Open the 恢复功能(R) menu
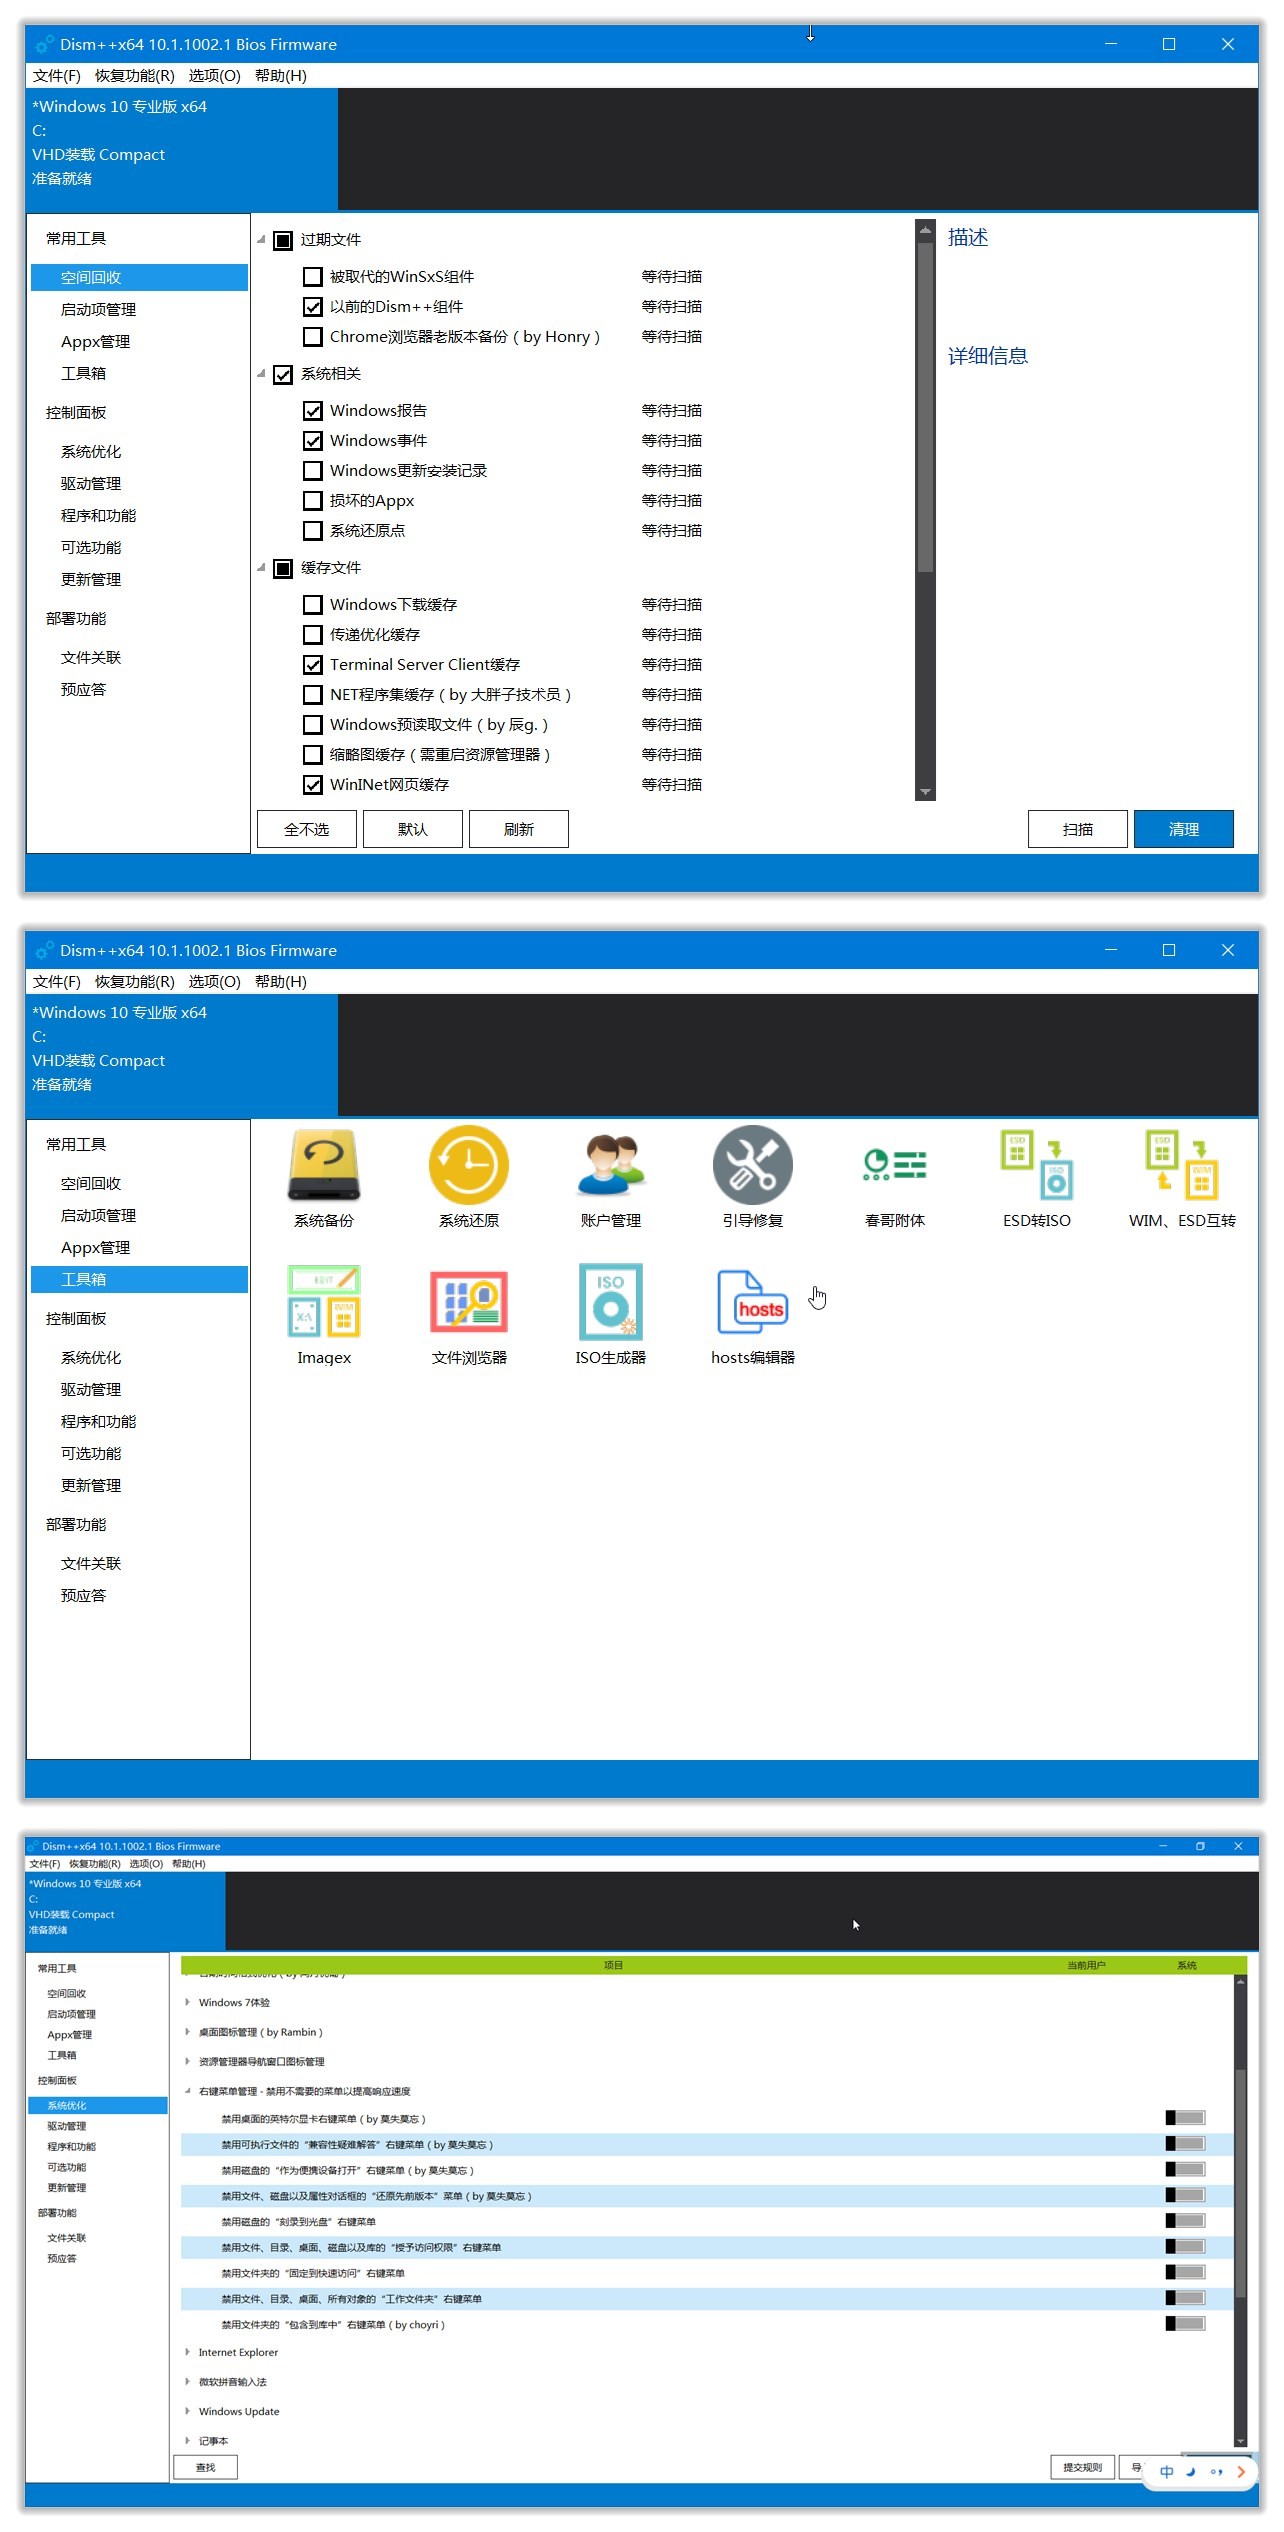 tap(135, 76)
